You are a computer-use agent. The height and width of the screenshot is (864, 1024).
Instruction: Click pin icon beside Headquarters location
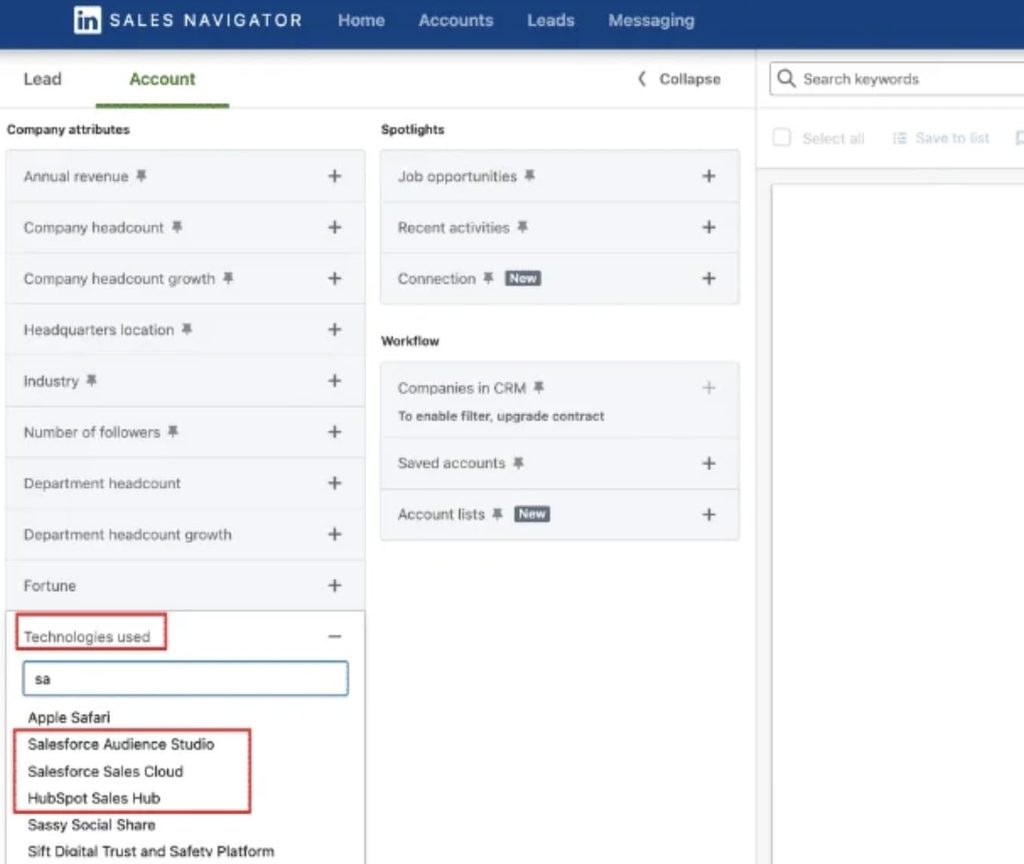pos(187,329)
